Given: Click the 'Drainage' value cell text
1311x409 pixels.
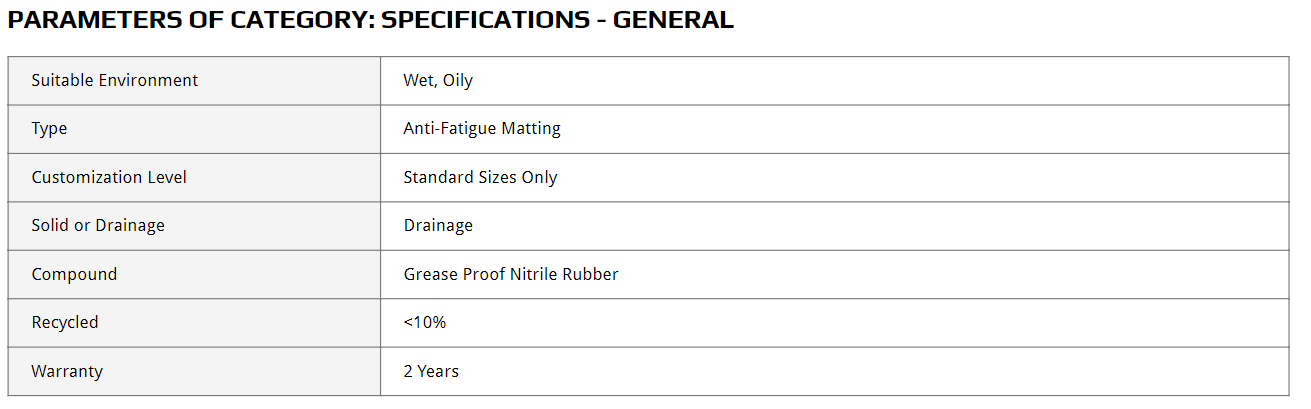Looking at the screenshot, I should tap(438, 226).
